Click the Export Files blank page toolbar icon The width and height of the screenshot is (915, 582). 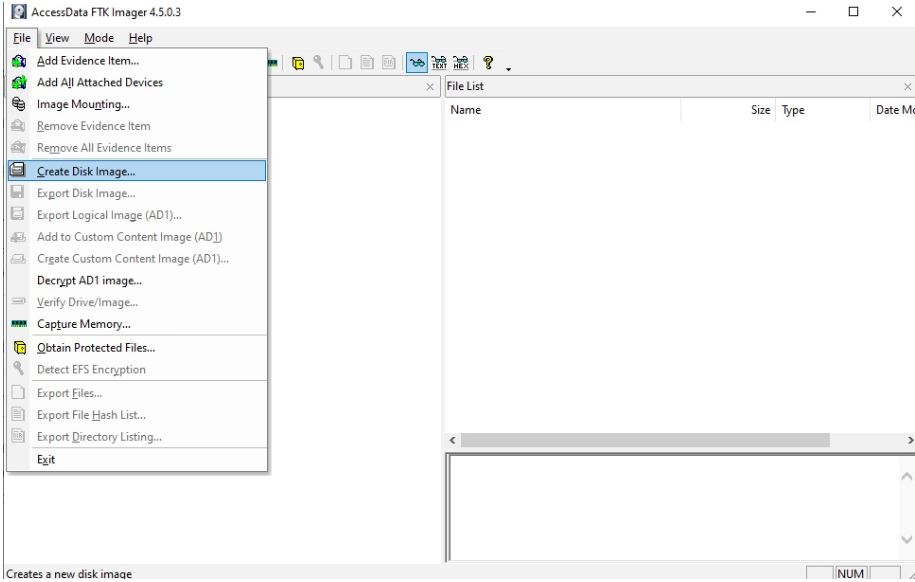(x=345, y=62)
